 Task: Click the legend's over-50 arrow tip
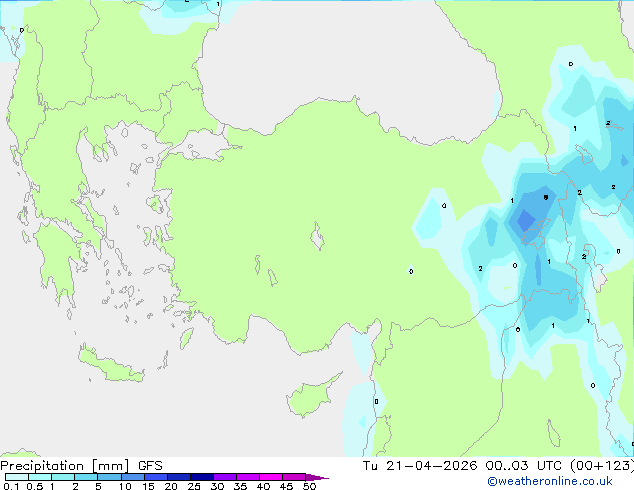[318, 477]
